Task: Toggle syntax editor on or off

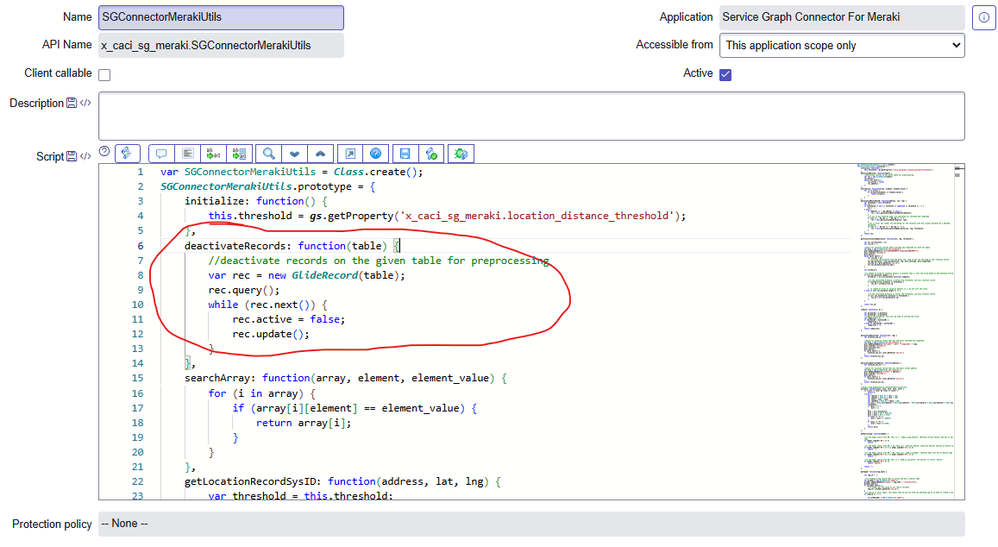Action: [x=127, y=153]
